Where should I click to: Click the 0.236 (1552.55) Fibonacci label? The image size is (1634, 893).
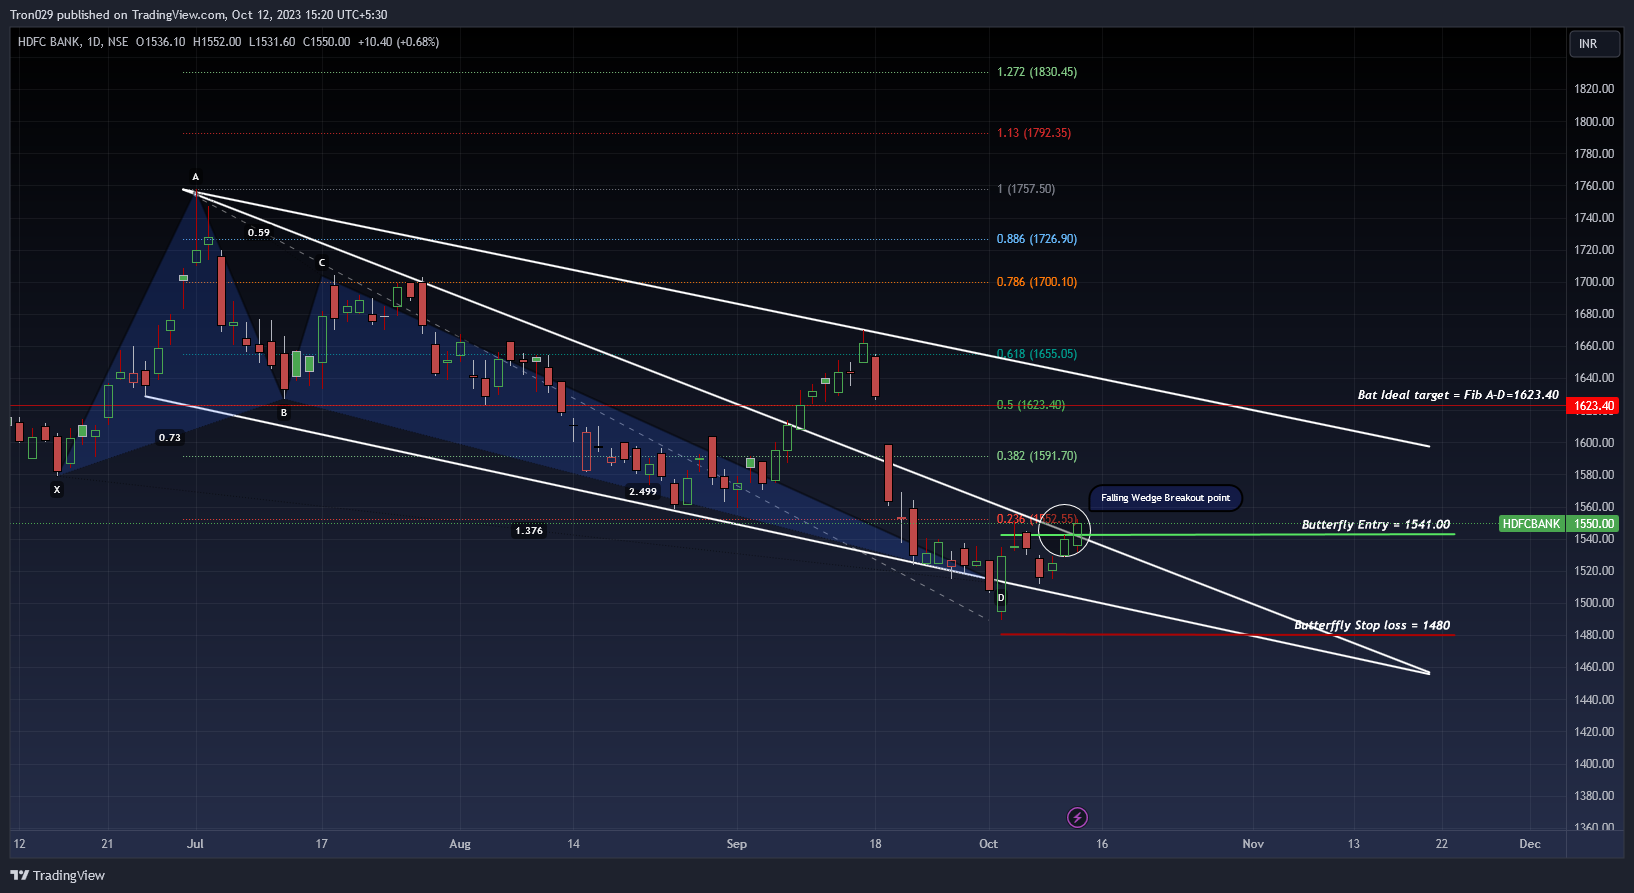tap(1037, 519)
